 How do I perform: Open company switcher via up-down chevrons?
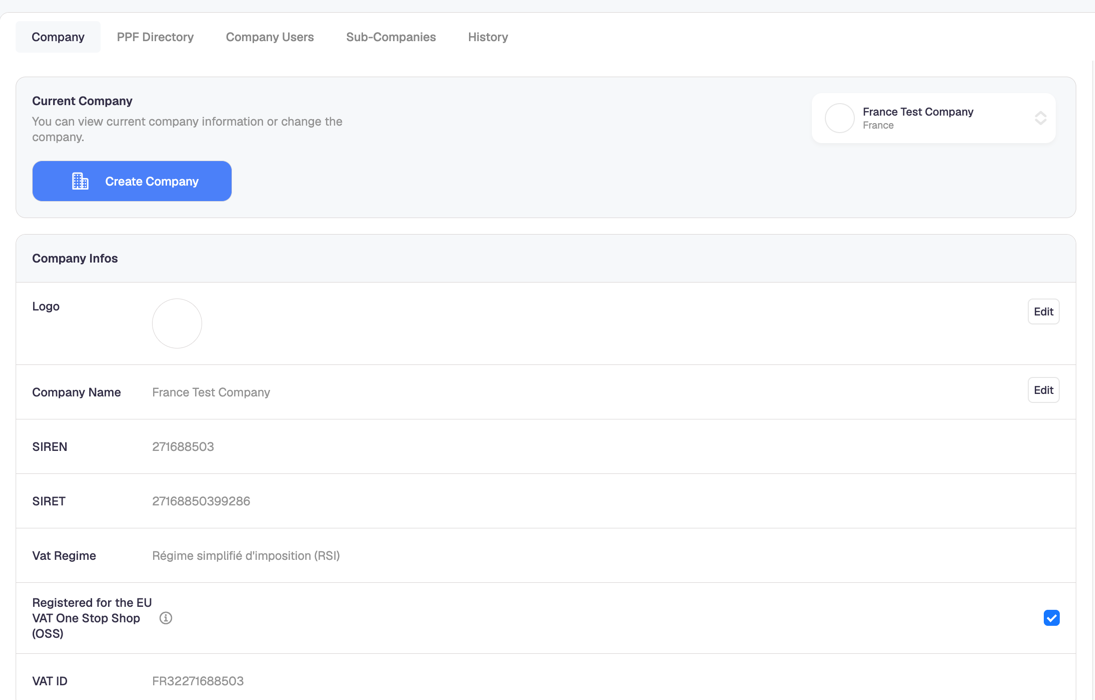[x=1040, y=118]
